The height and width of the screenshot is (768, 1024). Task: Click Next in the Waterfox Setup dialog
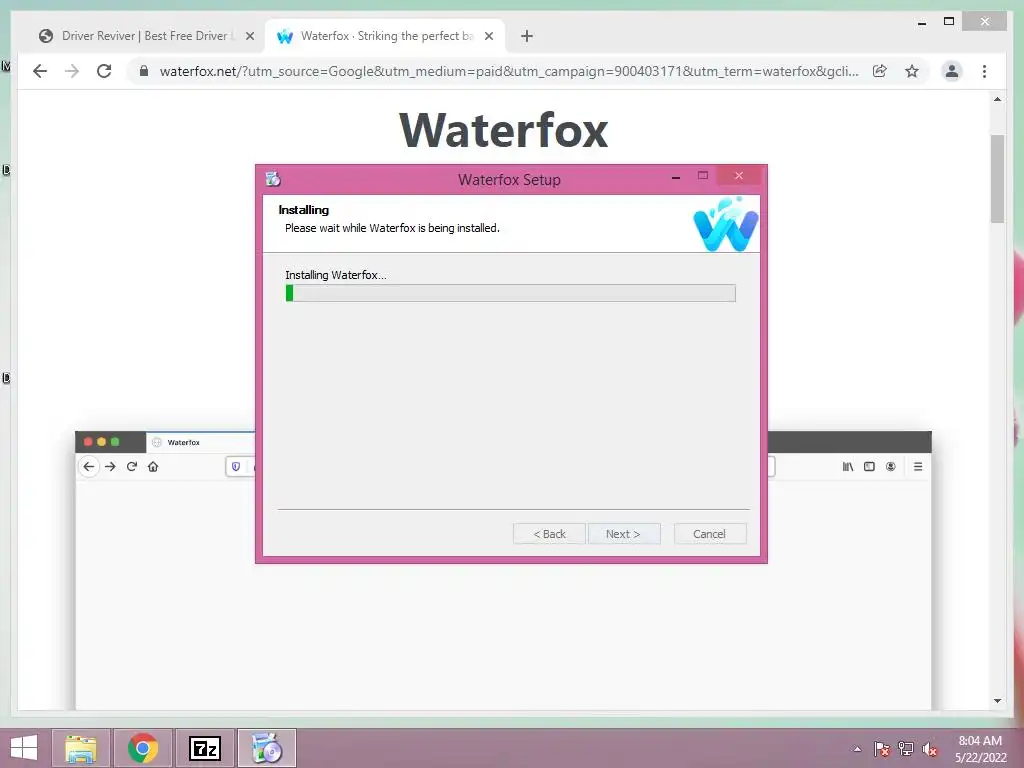point(624,534)
